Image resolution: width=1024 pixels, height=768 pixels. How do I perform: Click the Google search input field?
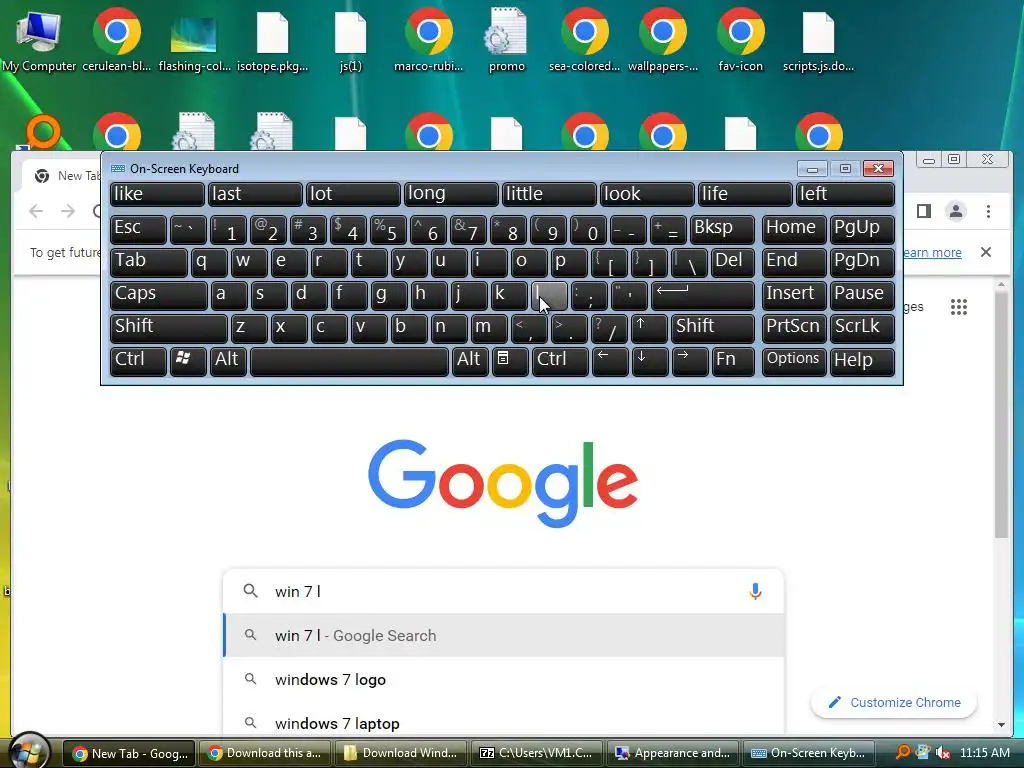[x=504, y=591]
